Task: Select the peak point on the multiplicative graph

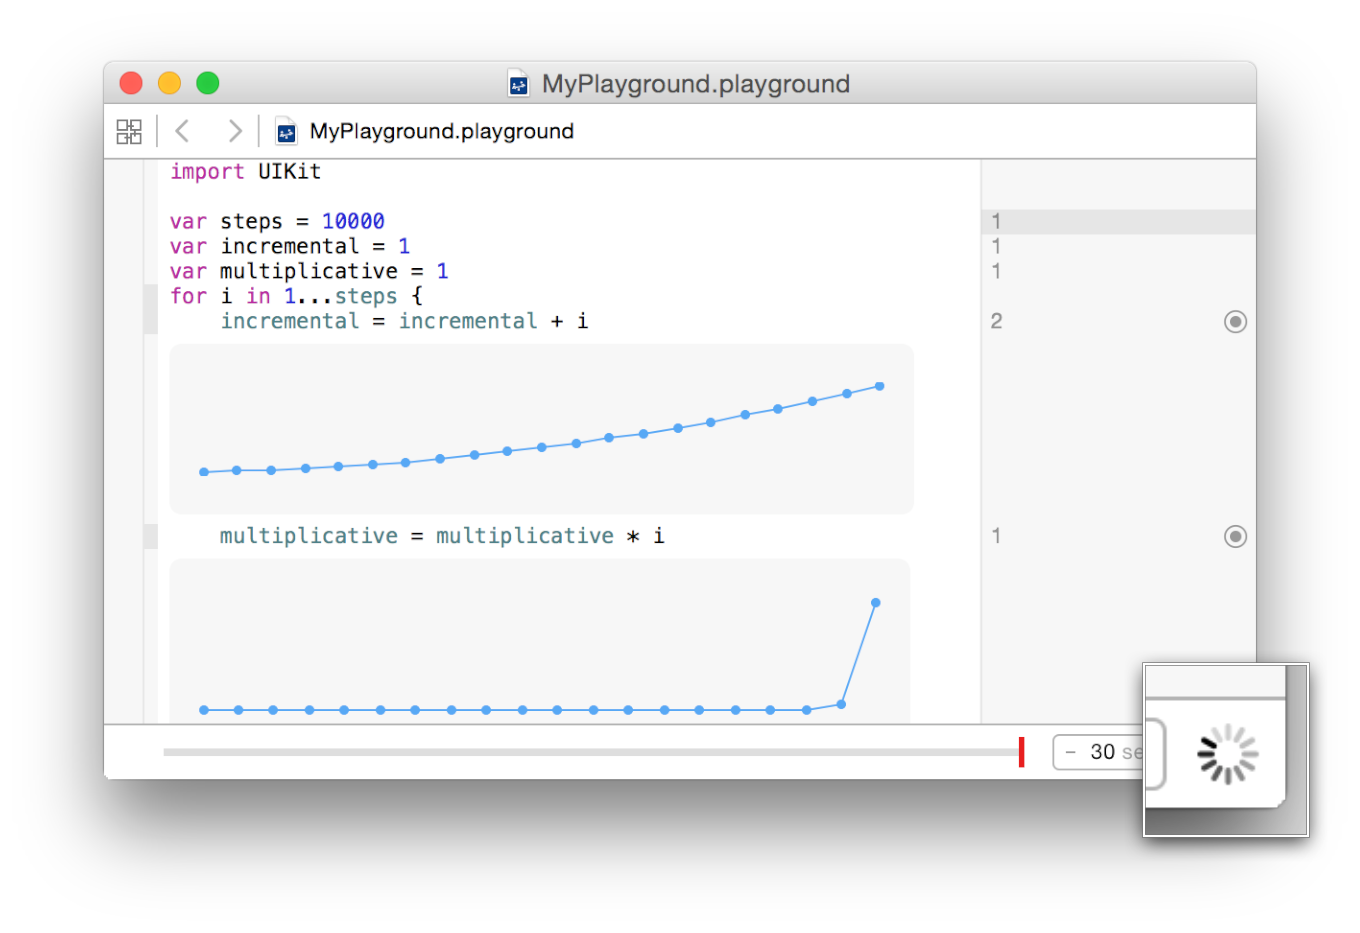Action: pos(876,603)
